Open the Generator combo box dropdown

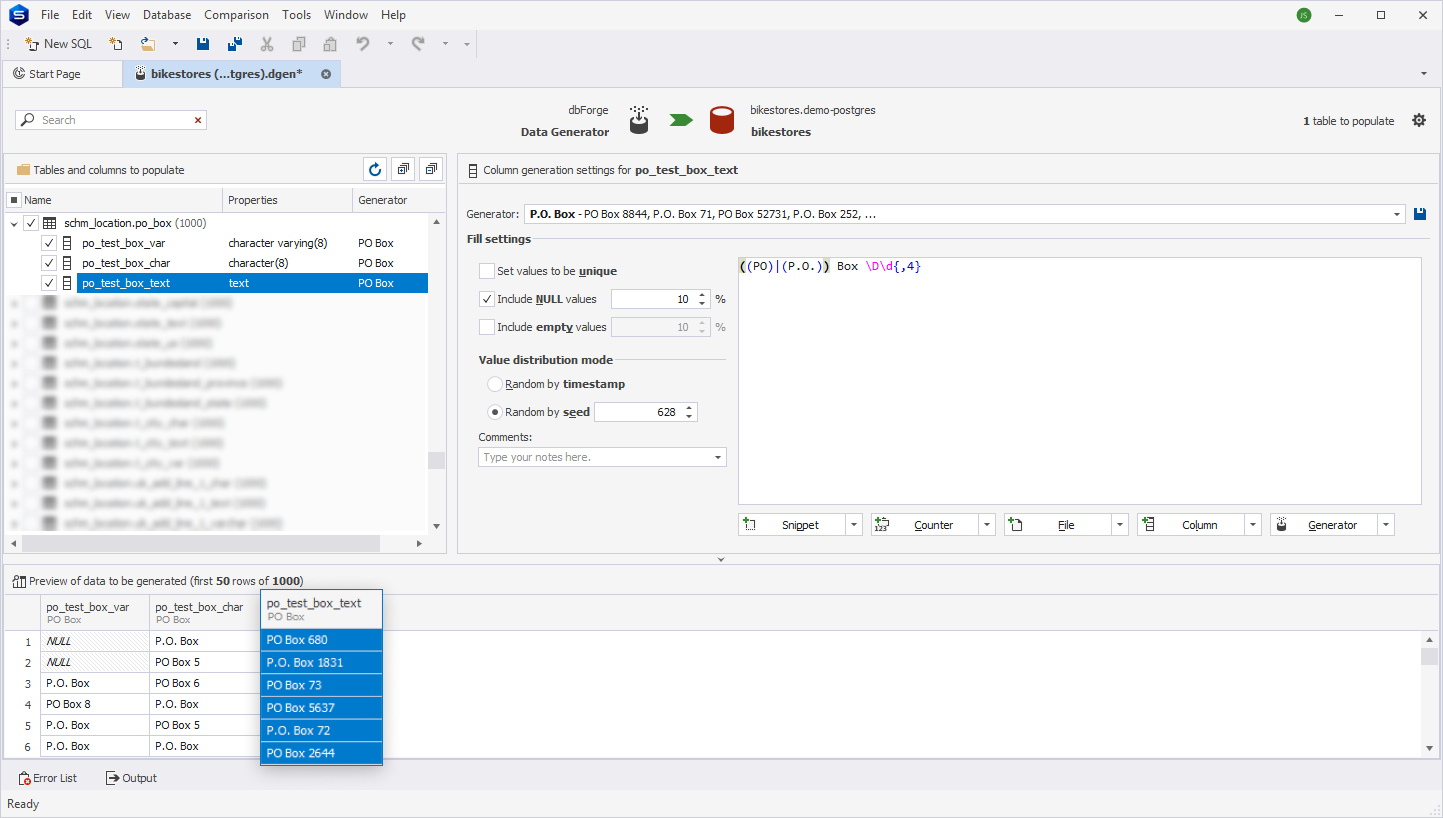(1398, 214)
